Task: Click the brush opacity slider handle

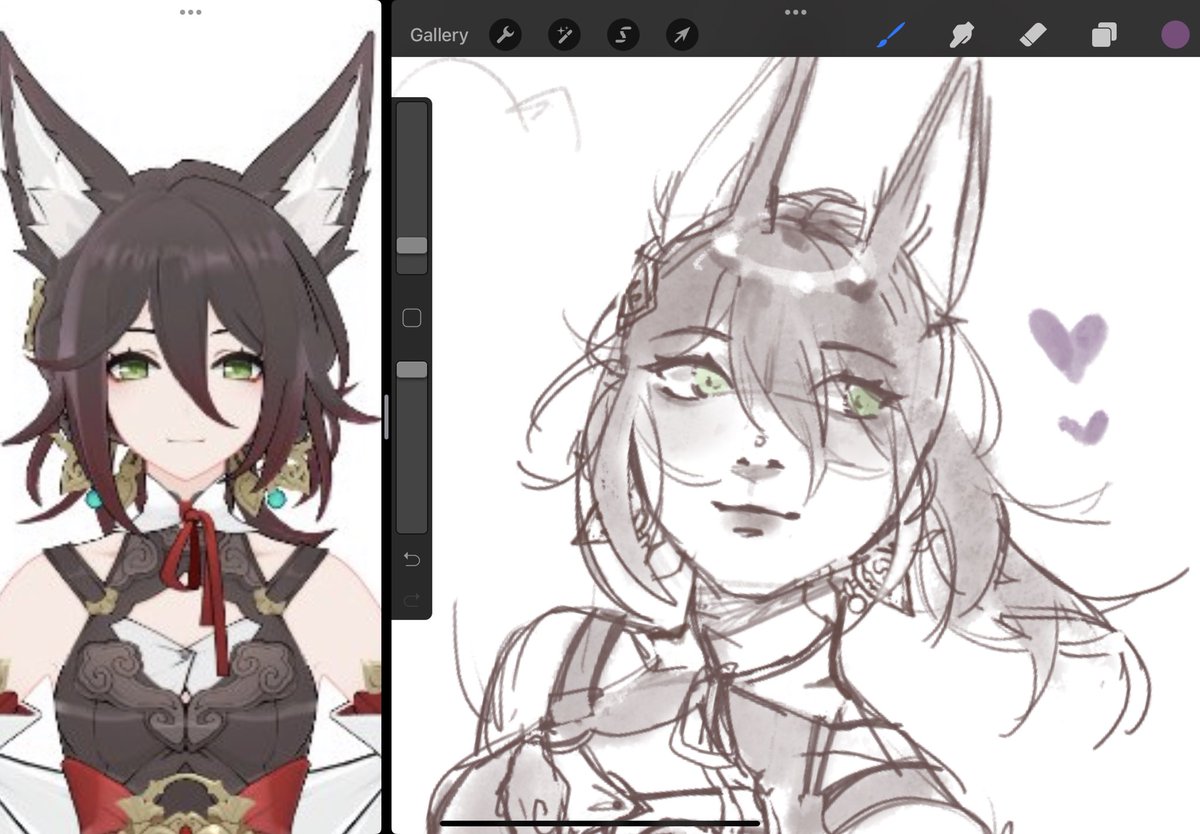Action: pos(412,370)
